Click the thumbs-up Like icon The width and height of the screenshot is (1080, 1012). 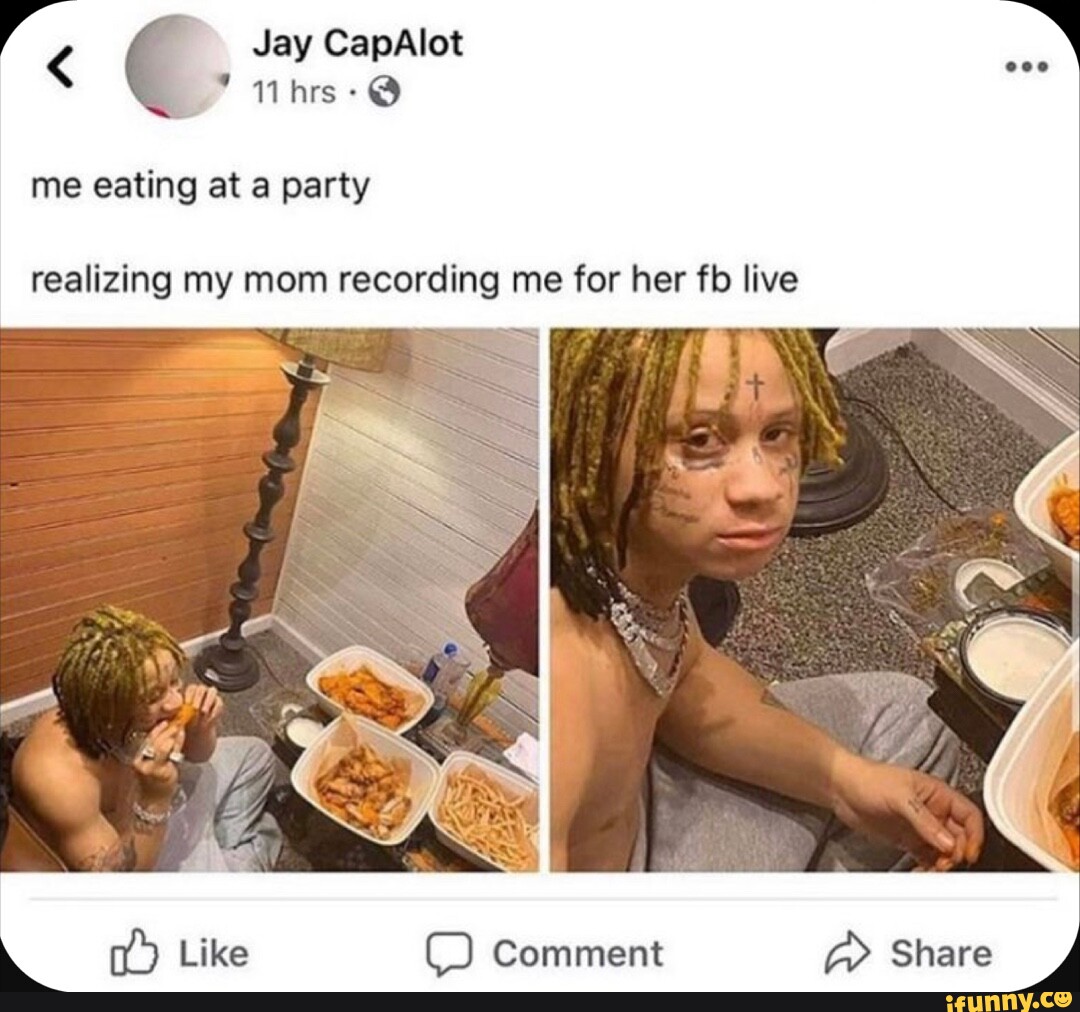[x=134, y=953]
